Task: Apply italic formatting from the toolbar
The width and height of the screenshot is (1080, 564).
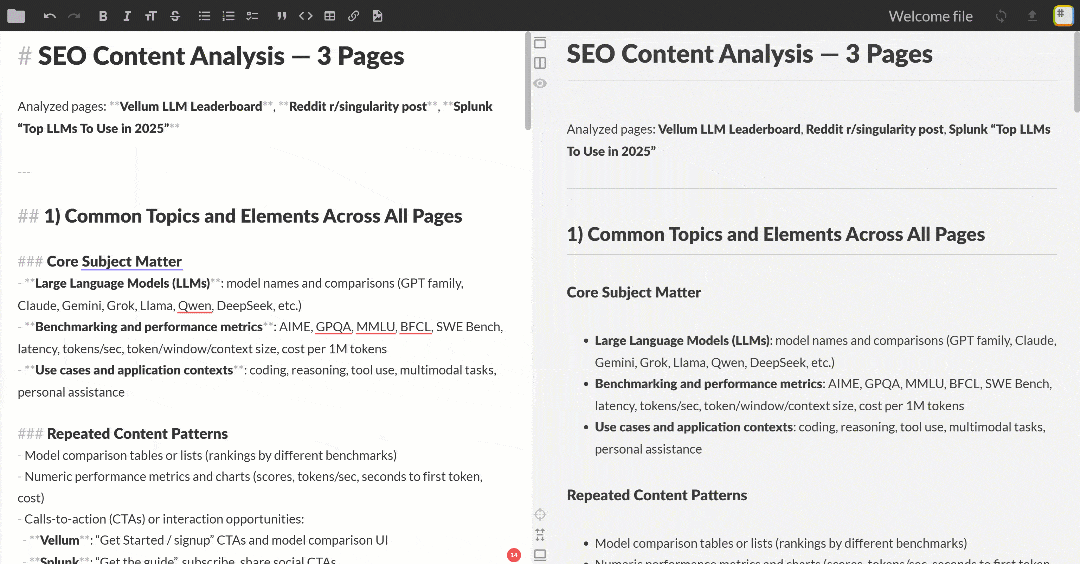Action: pos(126,16)
